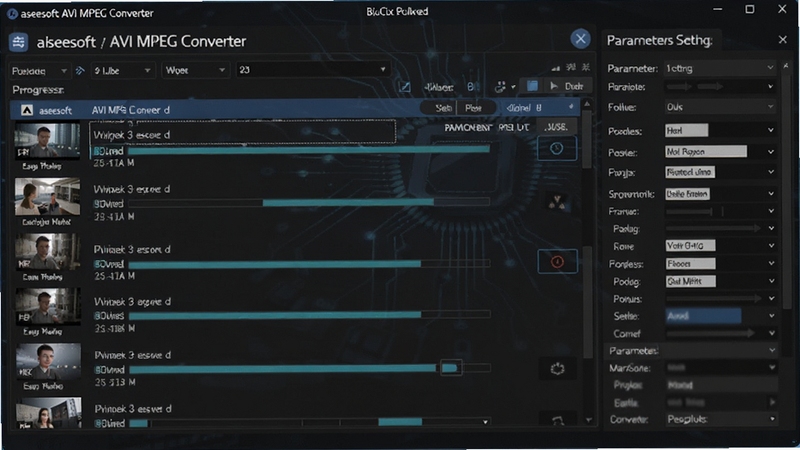The height and width of the screenshot is (450, 800).
Task: Adjust the Framac slider
Action: click(695, 211)
